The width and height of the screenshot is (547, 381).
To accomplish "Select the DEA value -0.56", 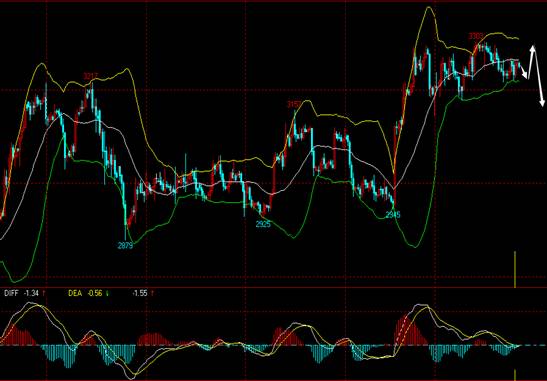I will 95,293.
